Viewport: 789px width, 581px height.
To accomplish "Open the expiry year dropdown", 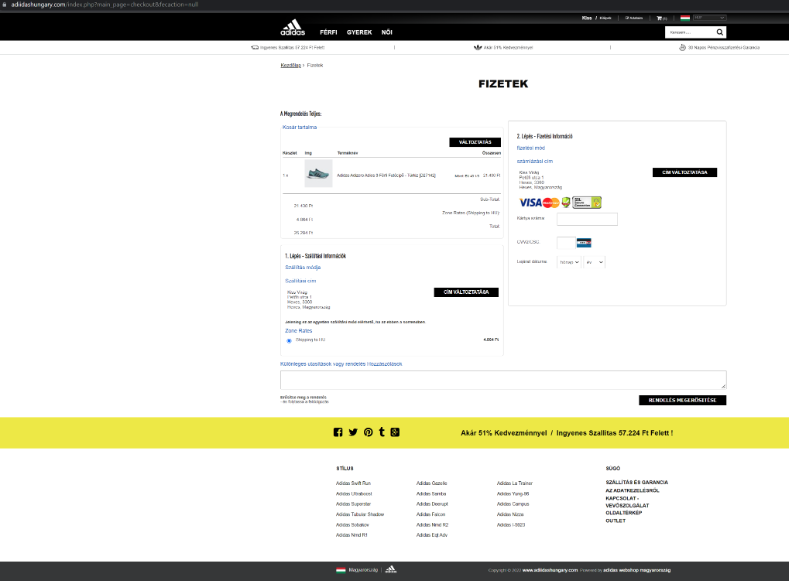I will tap(595, 261).
